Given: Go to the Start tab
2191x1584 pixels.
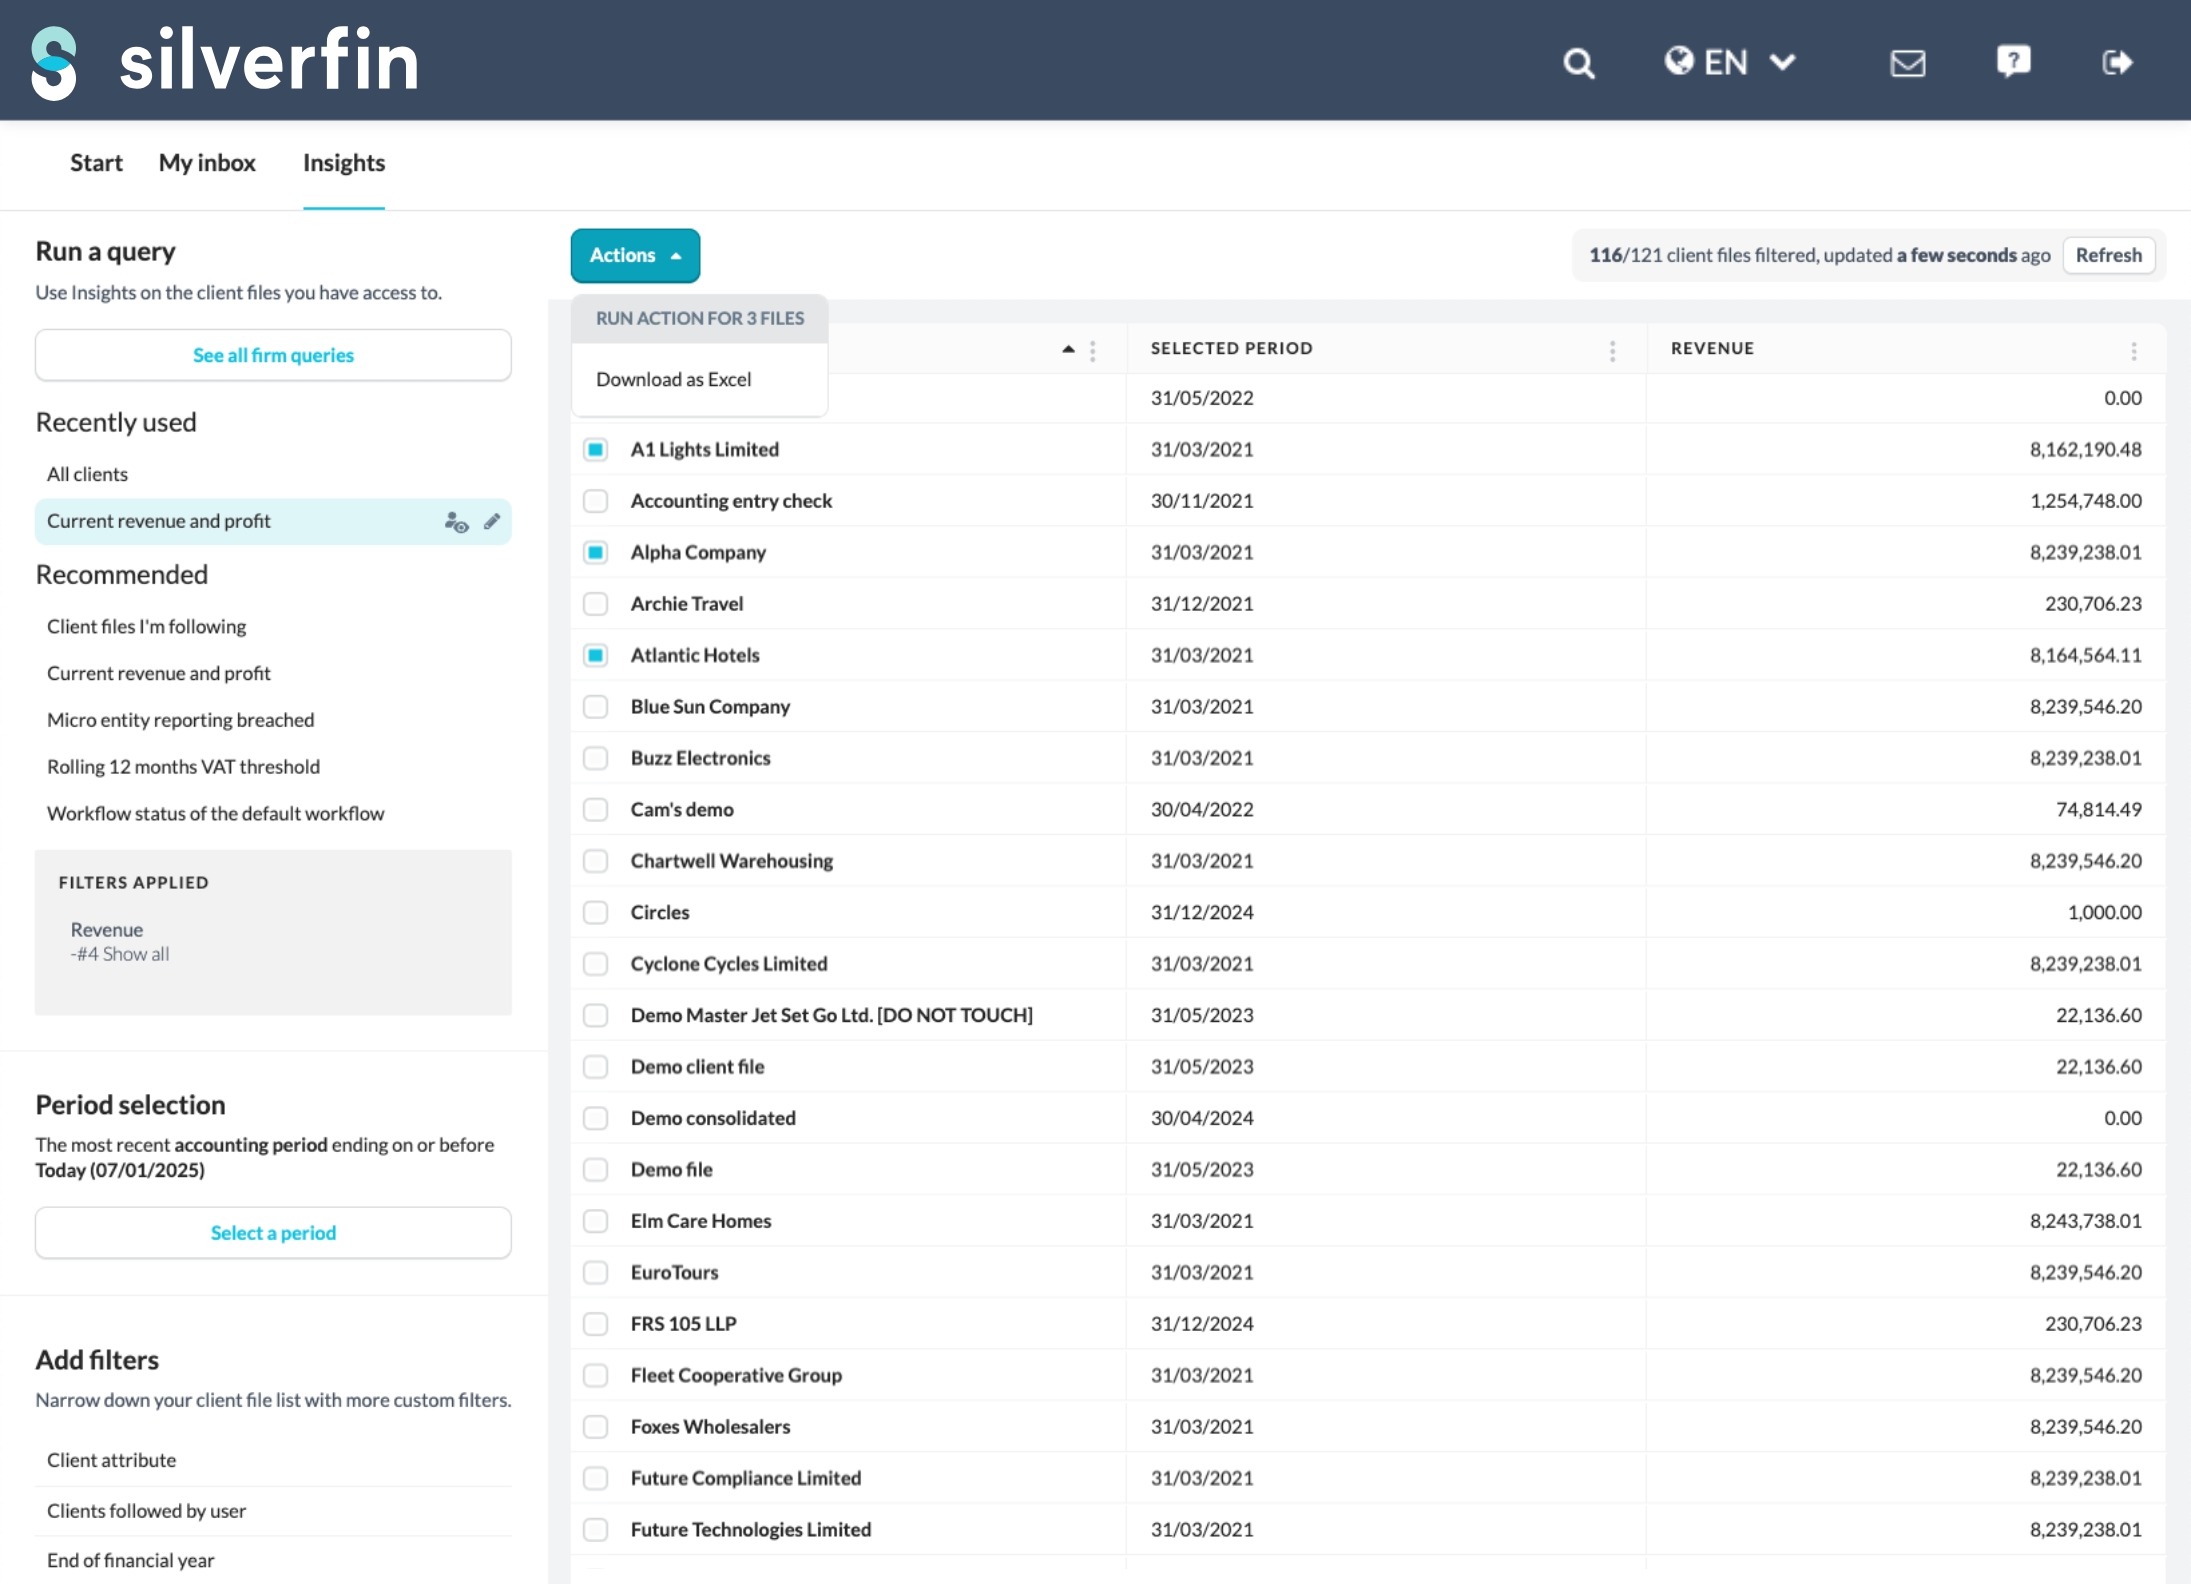Looking at the screenshot, I should click(96, 163).
